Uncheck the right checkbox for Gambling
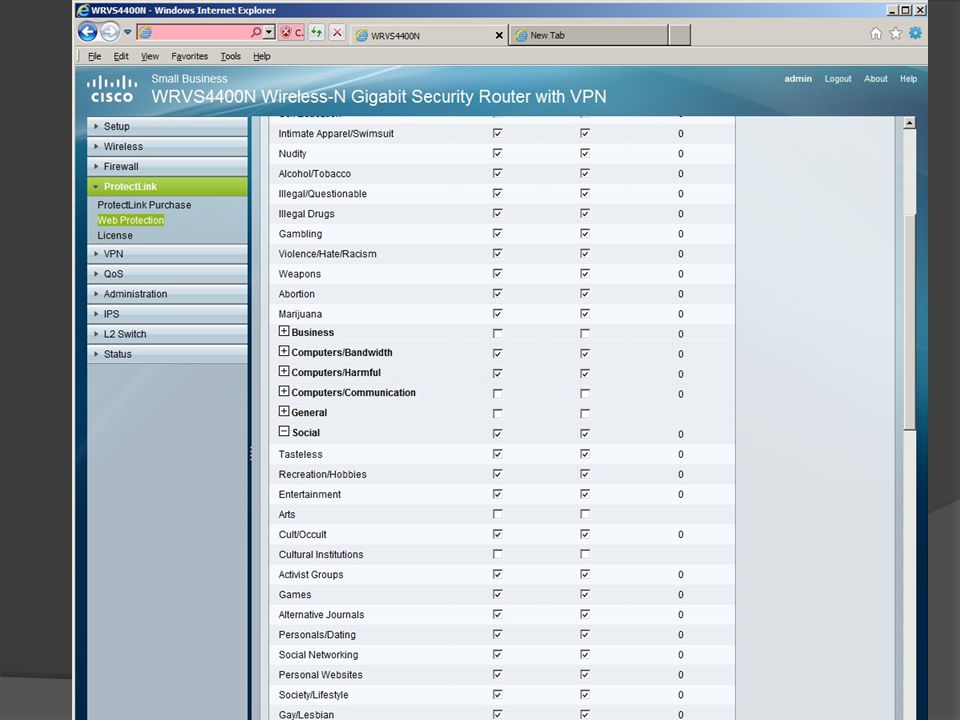960x720 pixels. pyautogui.click(x=585, y=233)
